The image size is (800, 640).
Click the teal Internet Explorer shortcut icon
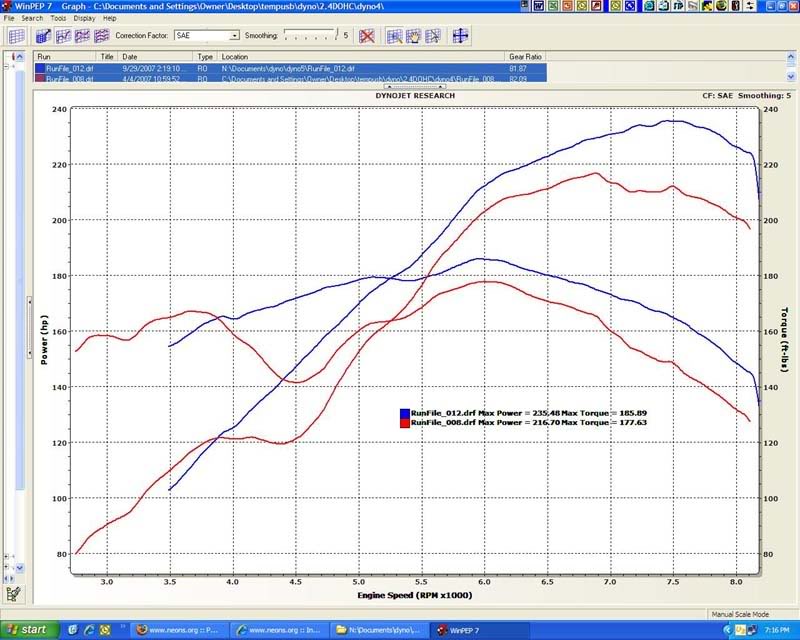649,6
